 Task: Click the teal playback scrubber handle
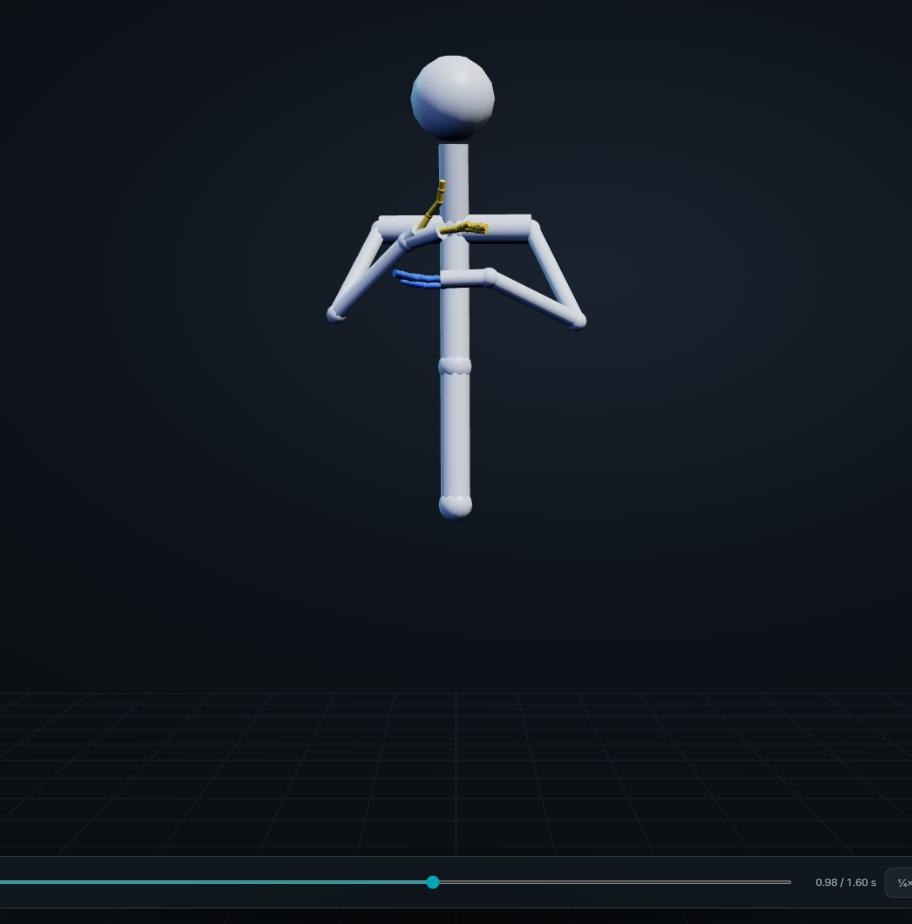point(432,882)
